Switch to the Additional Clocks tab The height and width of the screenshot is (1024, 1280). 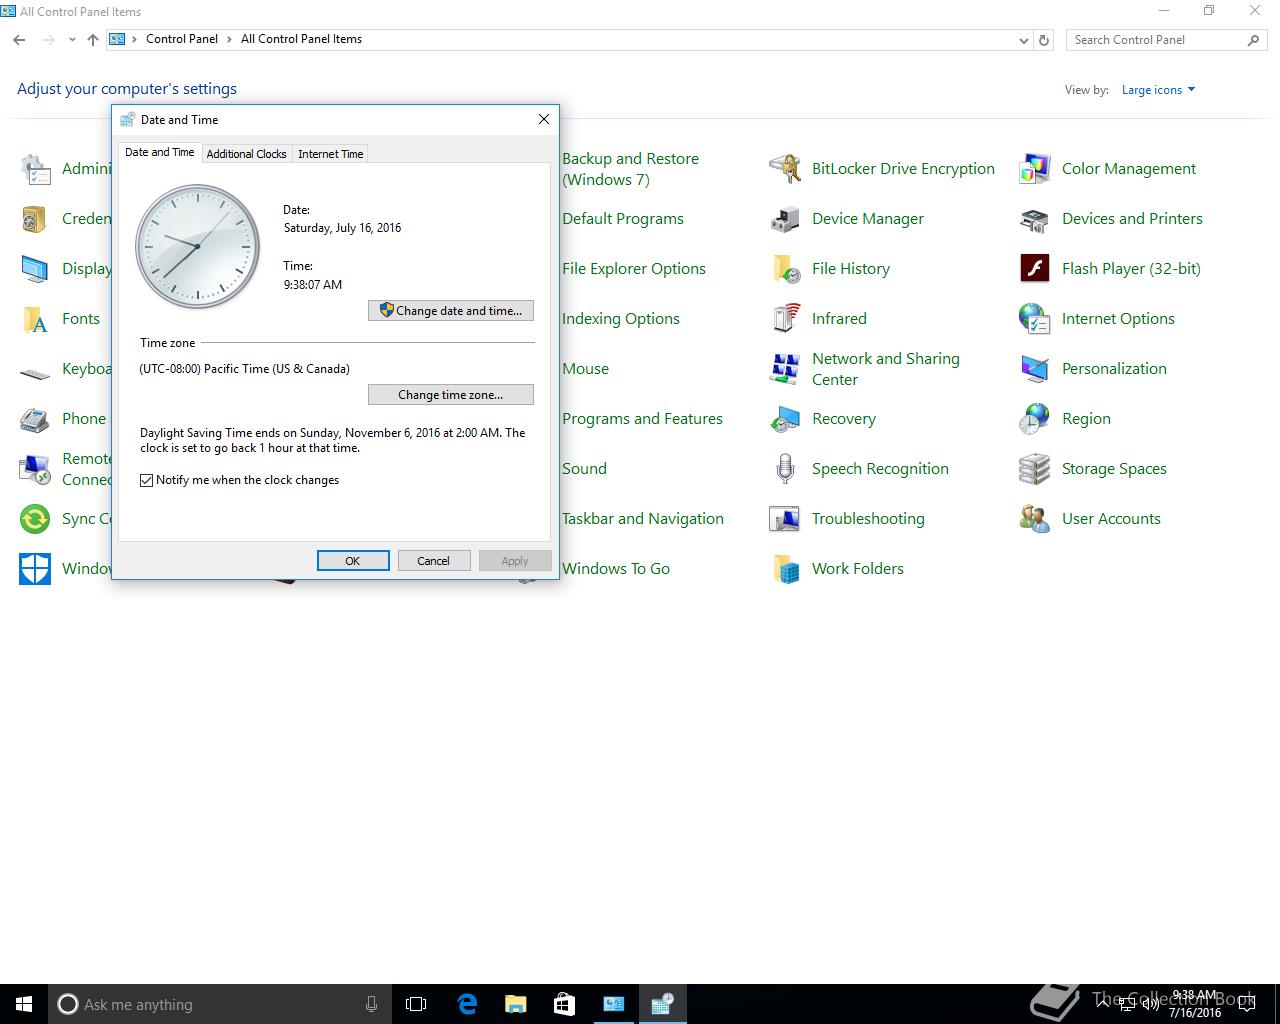click(x=246, y=154)
